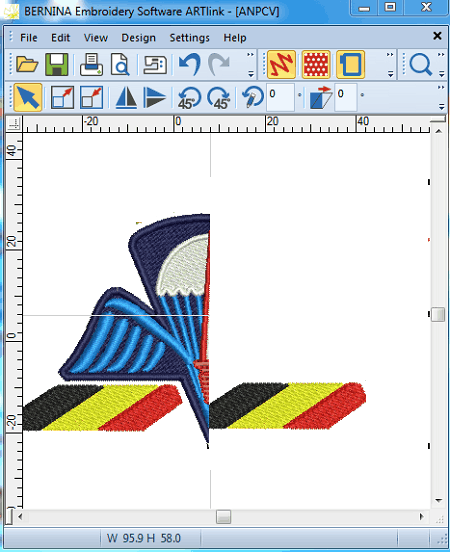Print the design using the printer icon
450x552 pixels.
point(91,64)
